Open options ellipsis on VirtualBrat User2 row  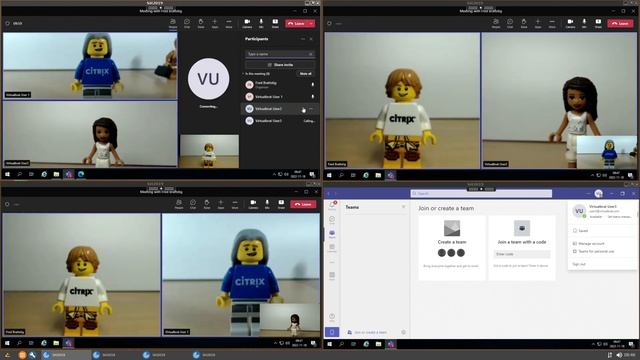point(311,109)
